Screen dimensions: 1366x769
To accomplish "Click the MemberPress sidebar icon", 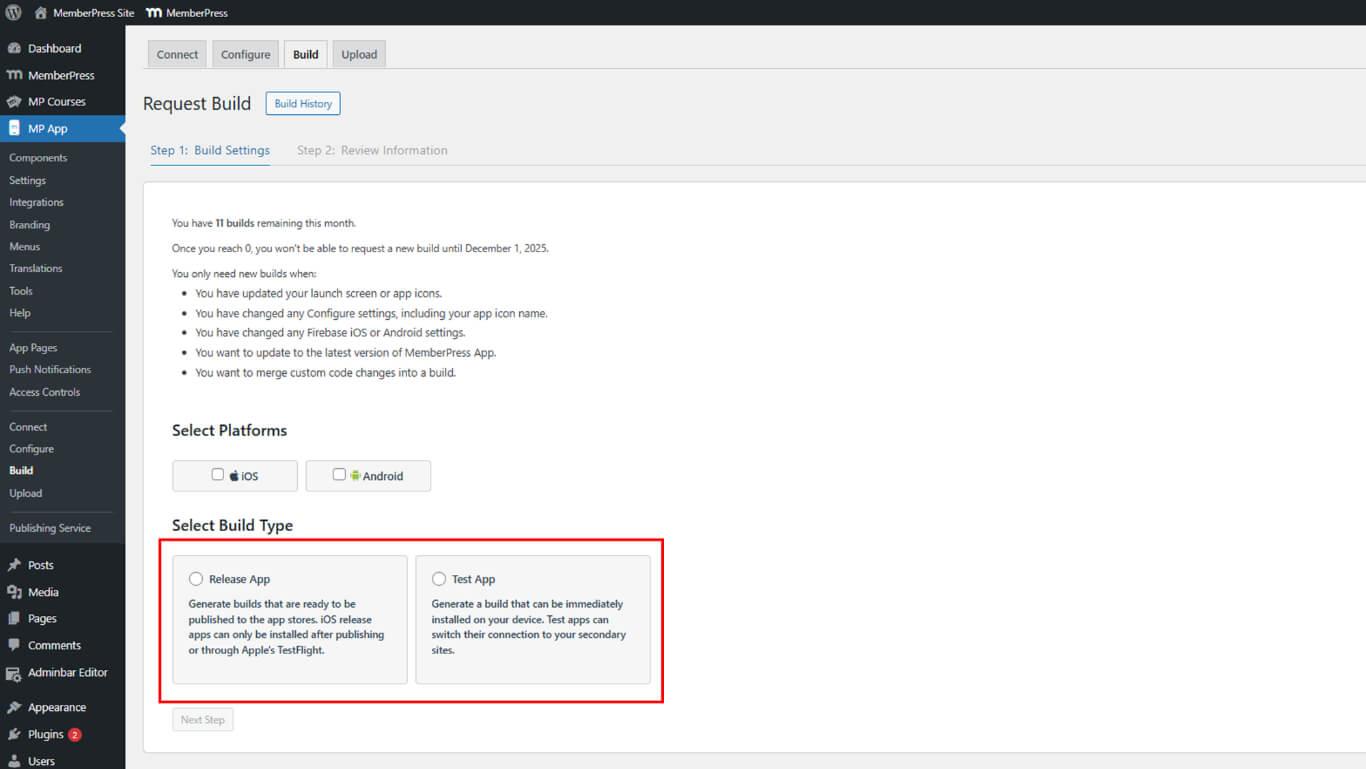I will 14,75.
